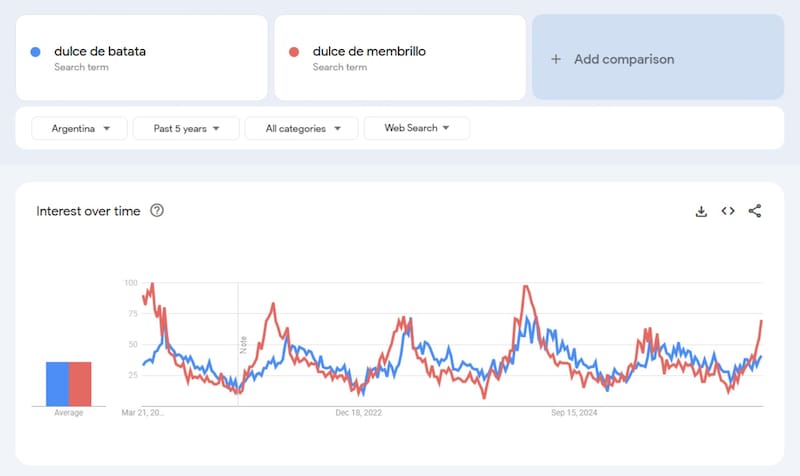Viewport: 800px width, 476px height.
Task: Click the Note marker on the chart
Action: point(243,344)
